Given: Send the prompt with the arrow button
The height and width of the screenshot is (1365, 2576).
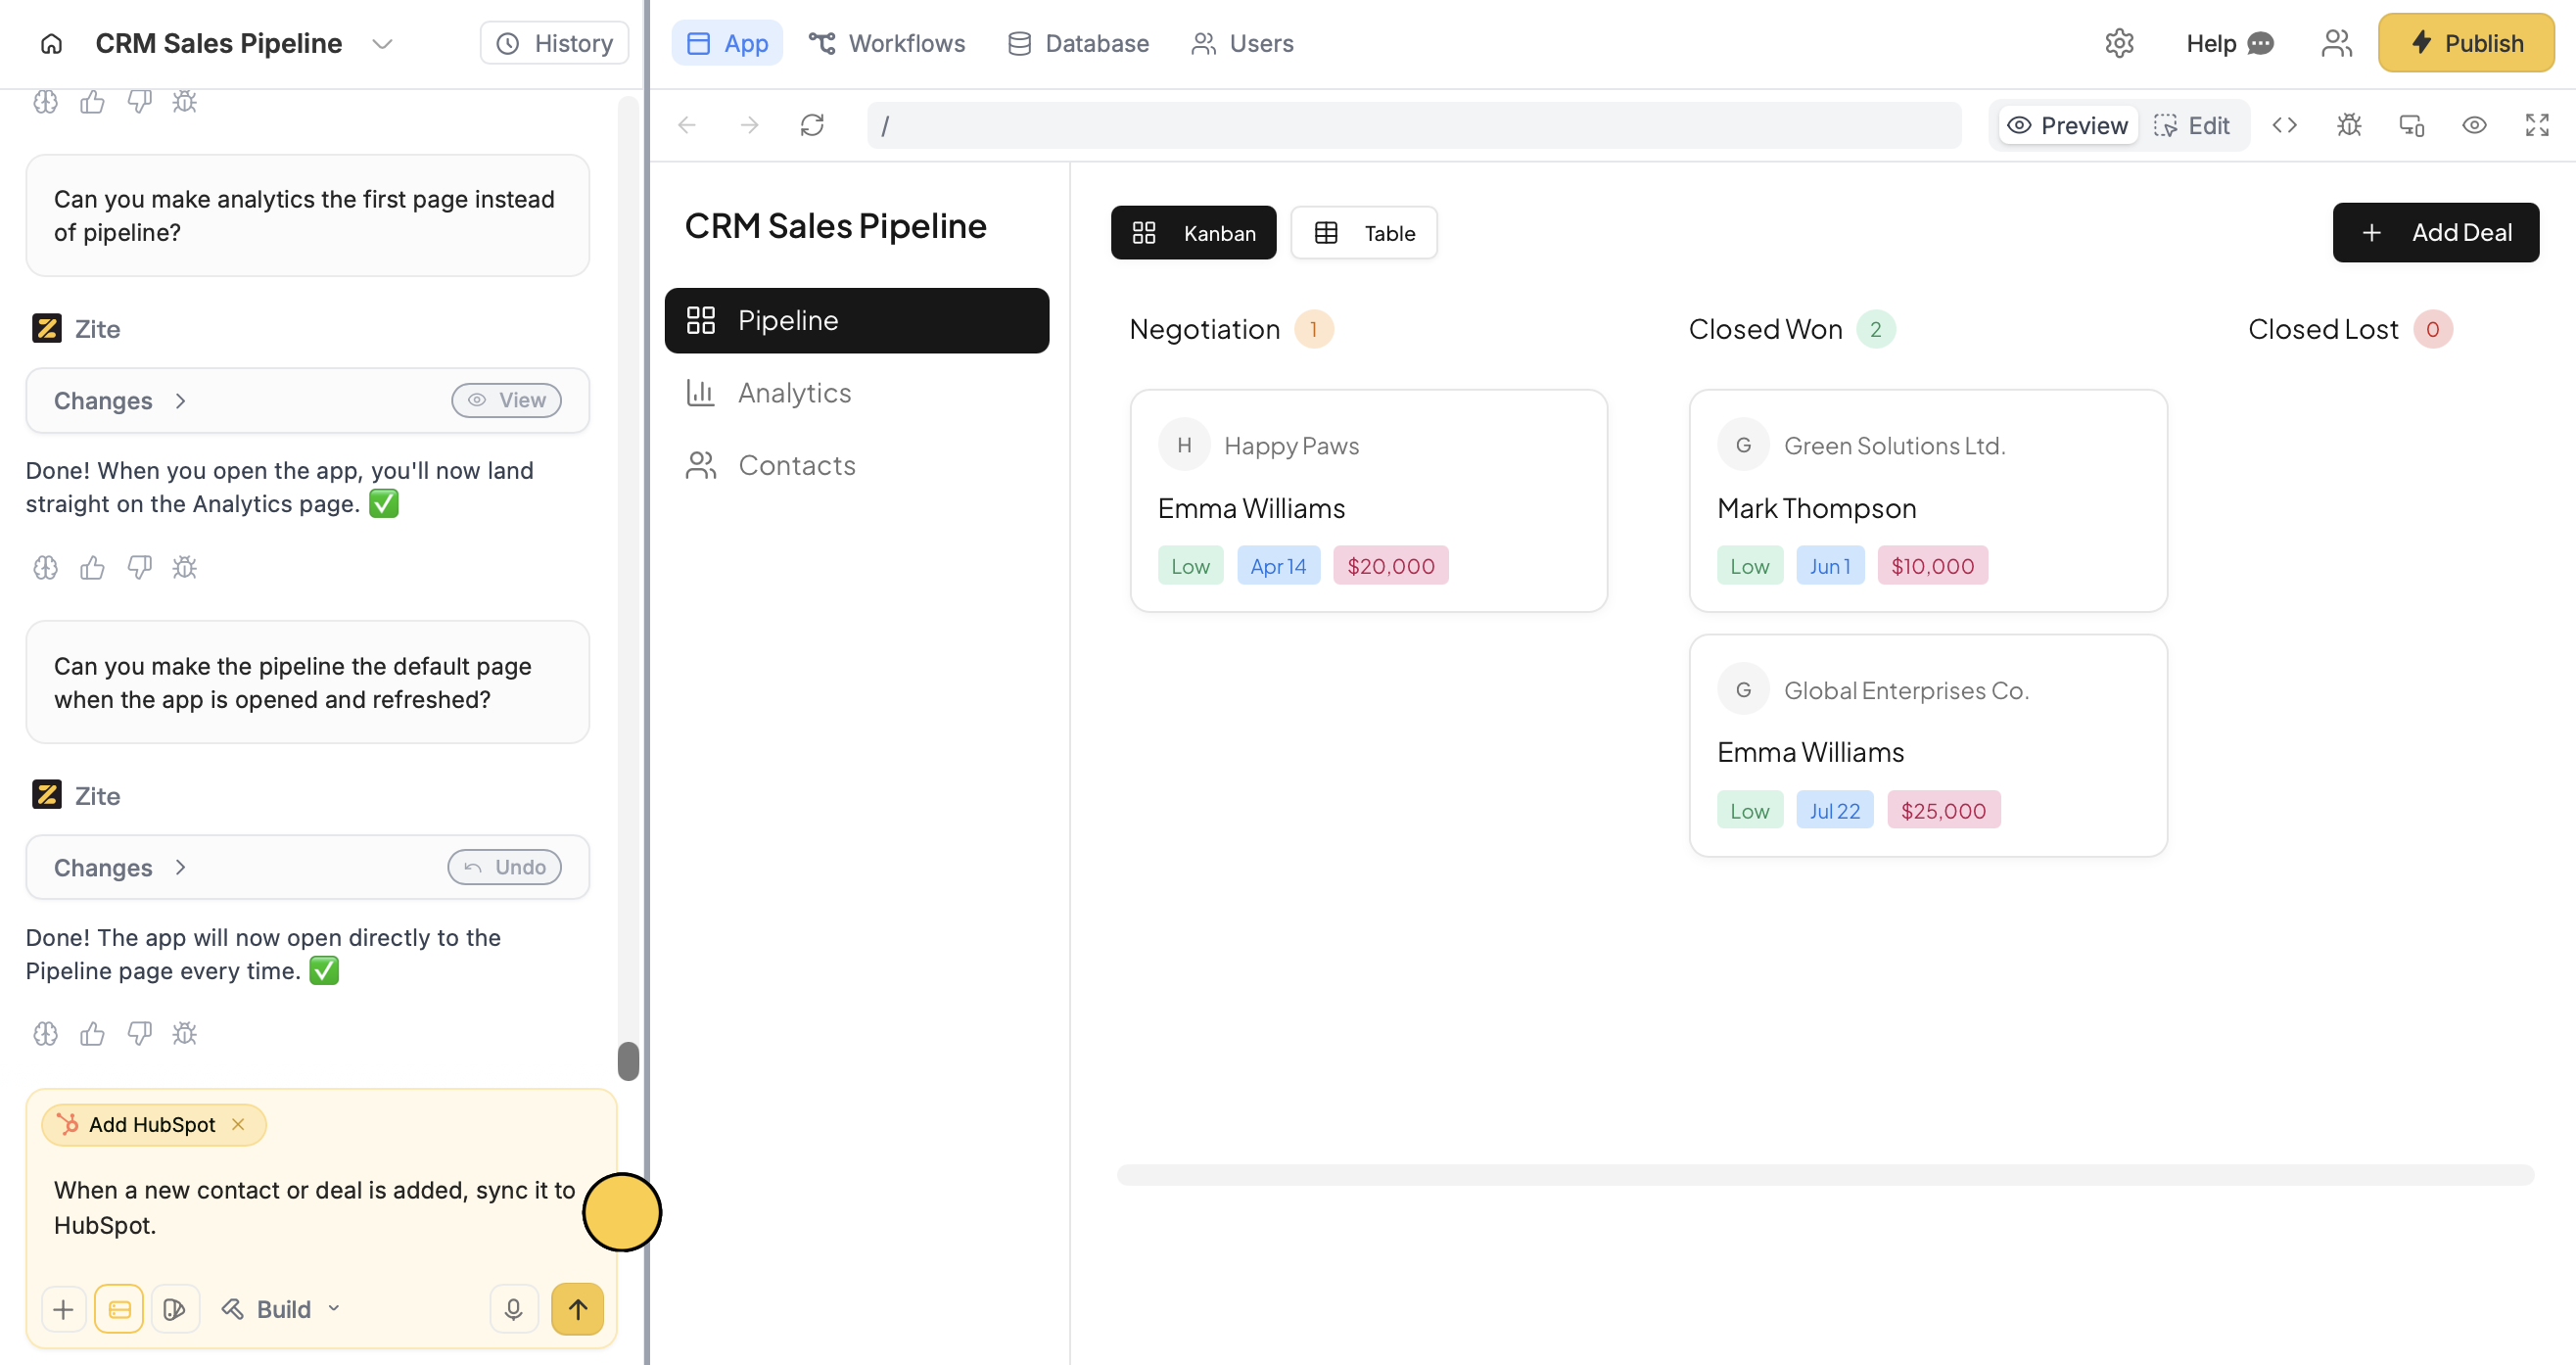Looking at the screenshot, I should click(577, 1309).
